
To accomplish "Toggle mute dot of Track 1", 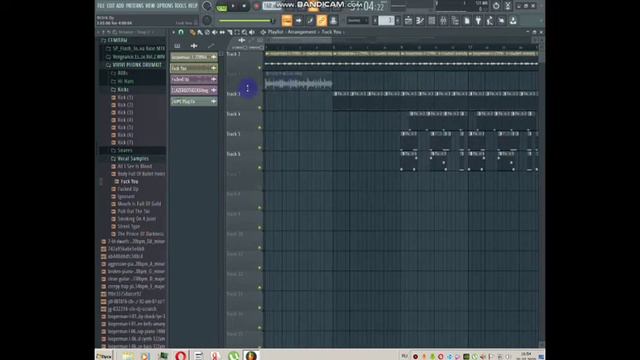I will tap(260, 68).
